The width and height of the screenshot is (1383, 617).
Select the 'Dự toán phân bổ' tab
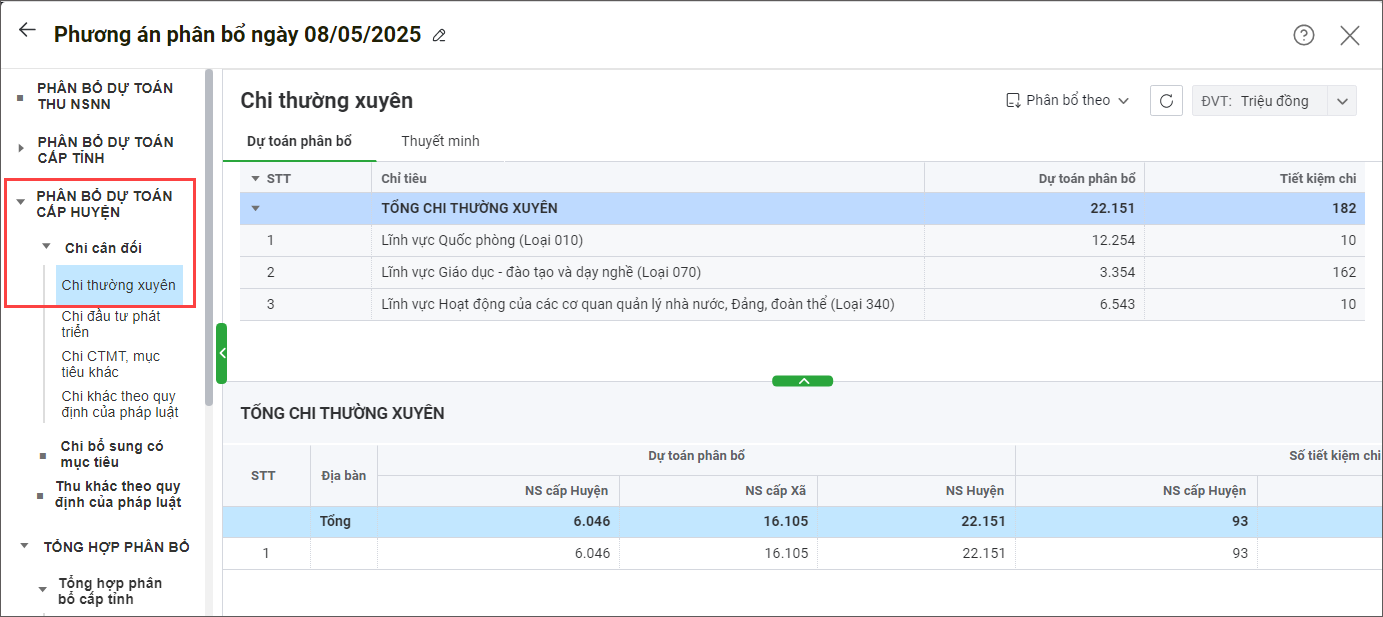(299, 141)
